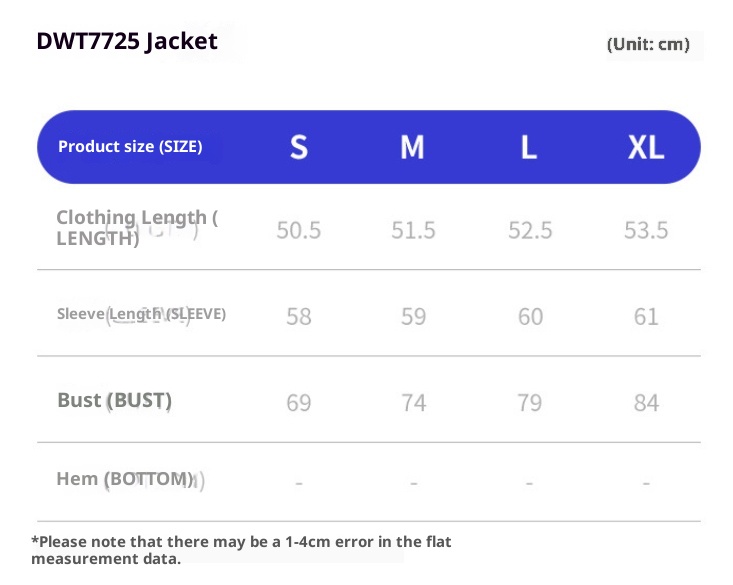Click the DWT7725 Jacket title

[x=127, y=41]
